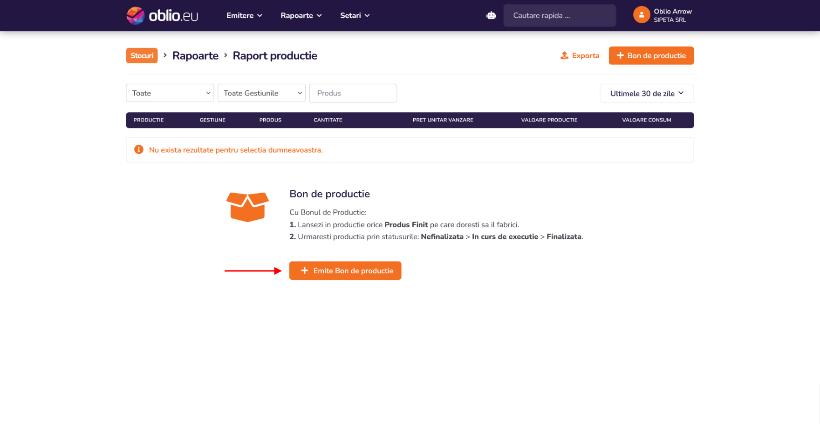Click the Rapoarte breadcrumb link
Image resolution: width=820 pixels, height=424 pixels.
click(196, 55)
